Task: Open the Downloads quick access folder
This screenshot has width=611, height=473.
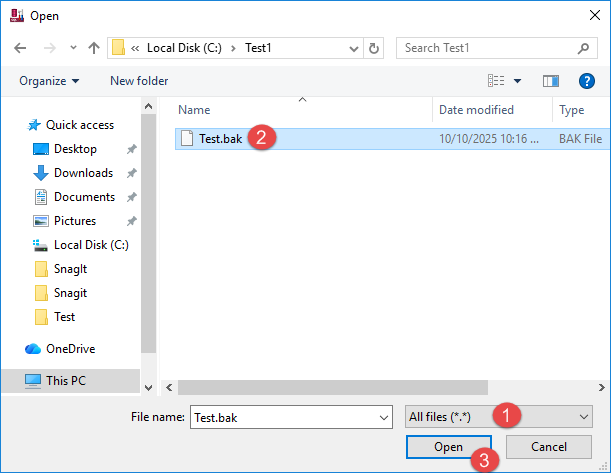Action: pyautogui.click(x=82, y=173)
